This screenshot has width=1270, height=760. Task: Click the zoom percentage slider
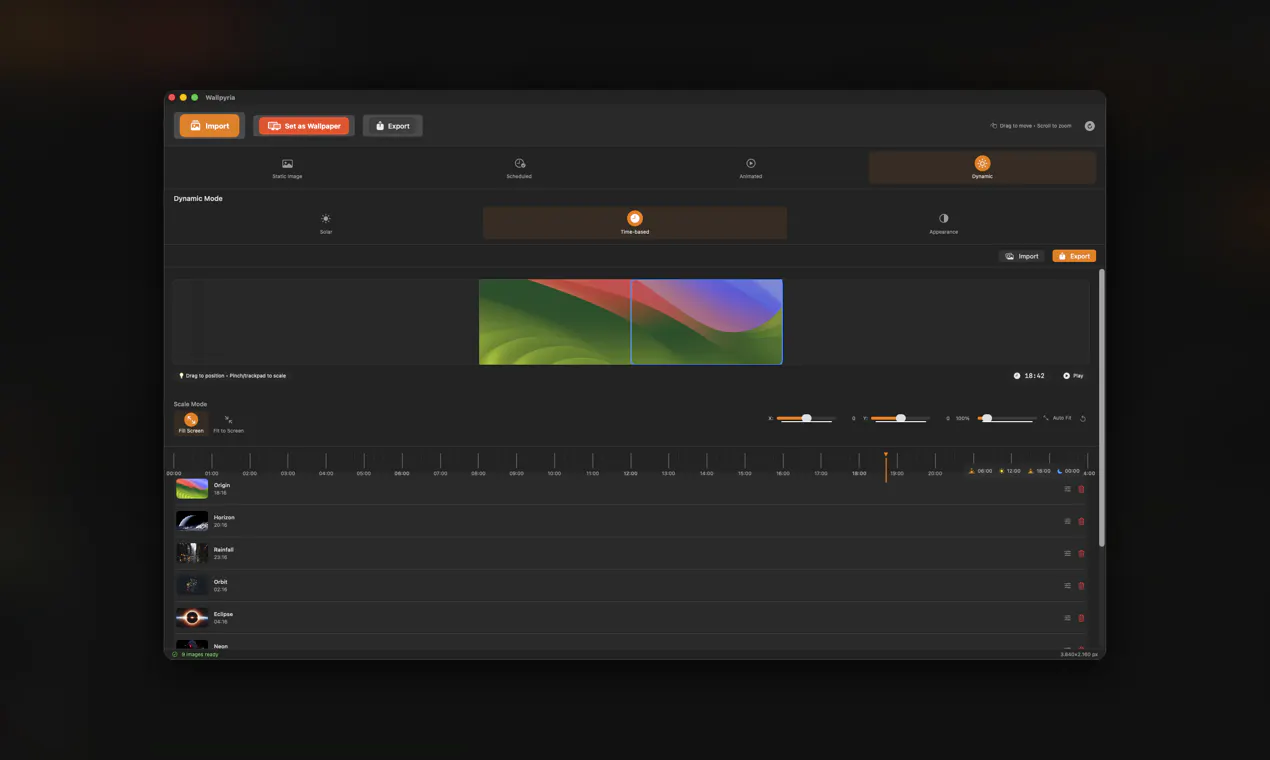pyautogui.click(x=1006, y=418)
